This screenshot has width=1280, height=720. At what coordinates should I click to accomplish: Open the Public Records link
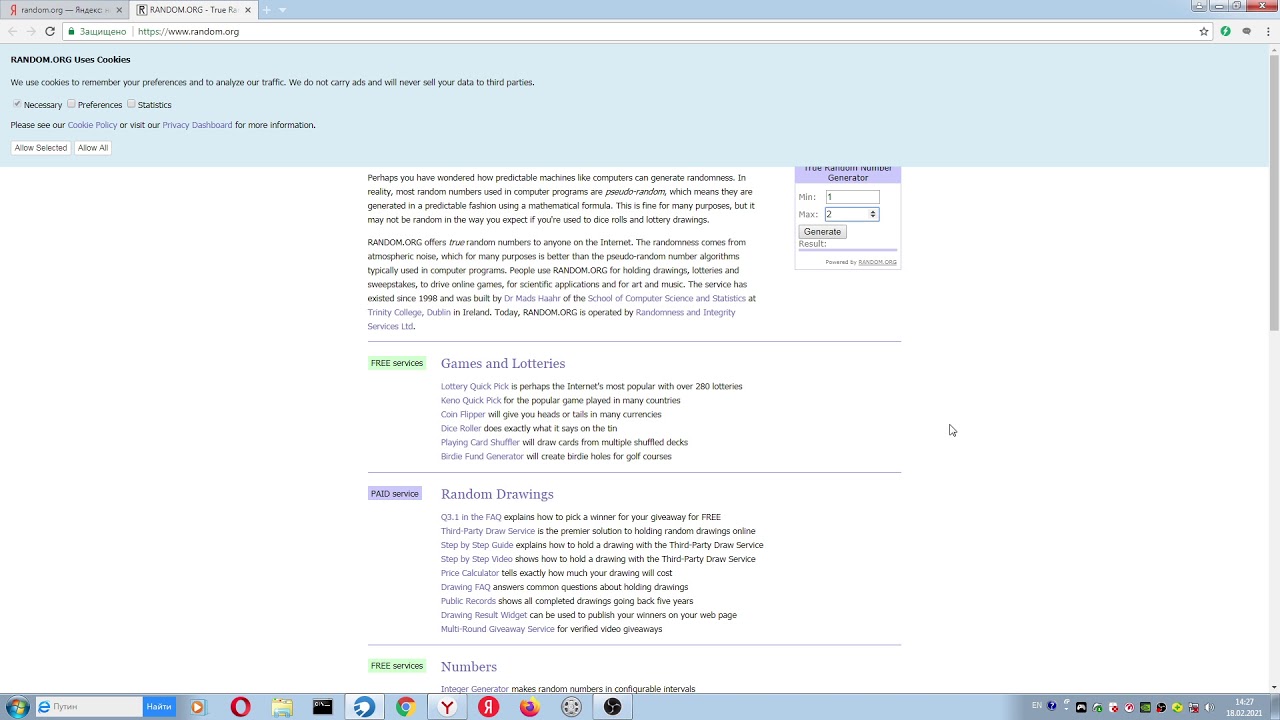coord(468,601)
